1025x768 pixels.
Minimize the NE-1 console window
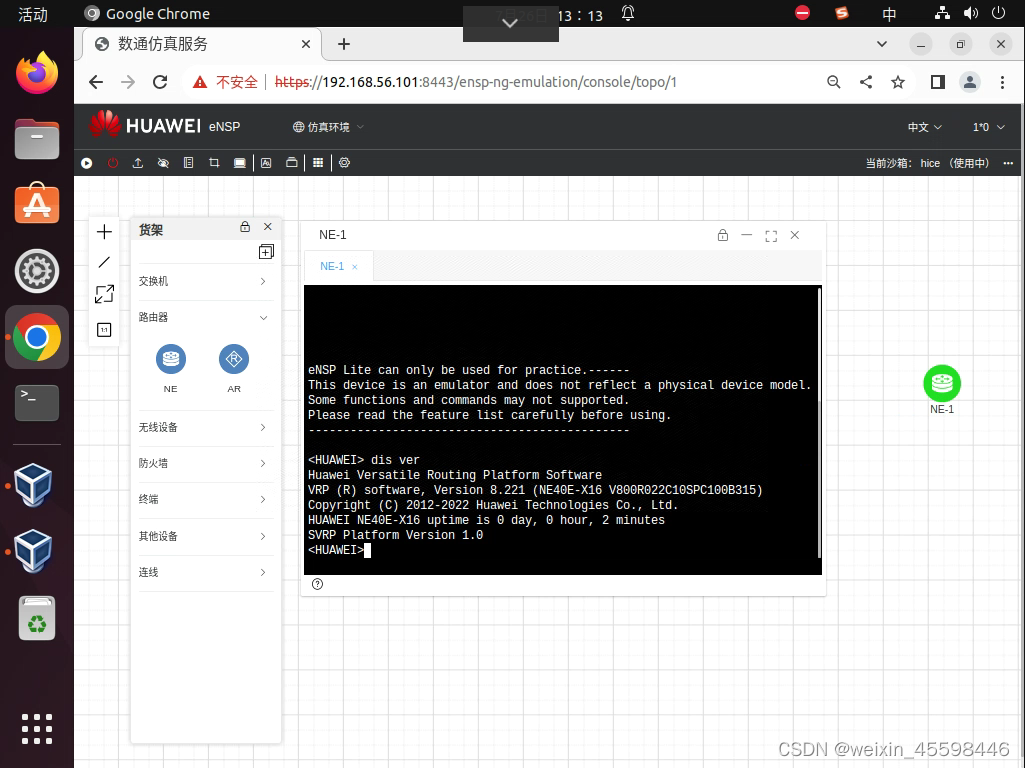point(747,235)
